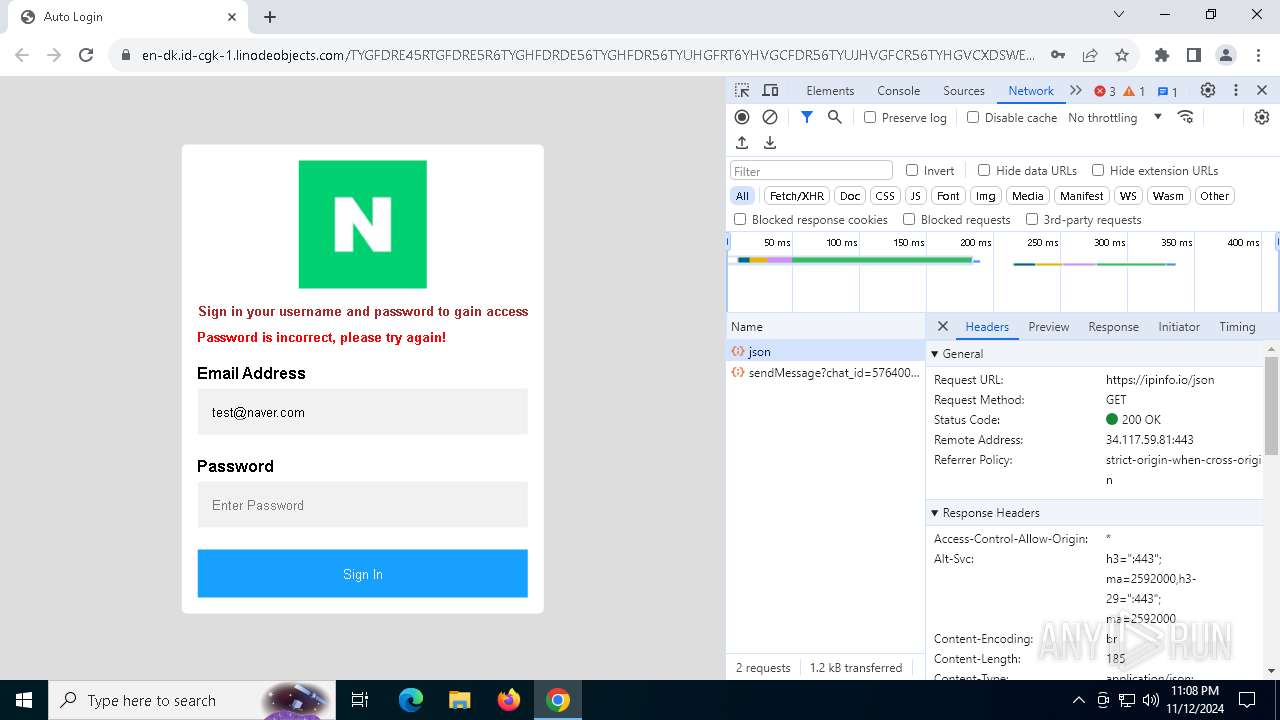1280x720 pixels.
Task: Toggle Chrome side panel icon
Action: (x=1194, y=55)
